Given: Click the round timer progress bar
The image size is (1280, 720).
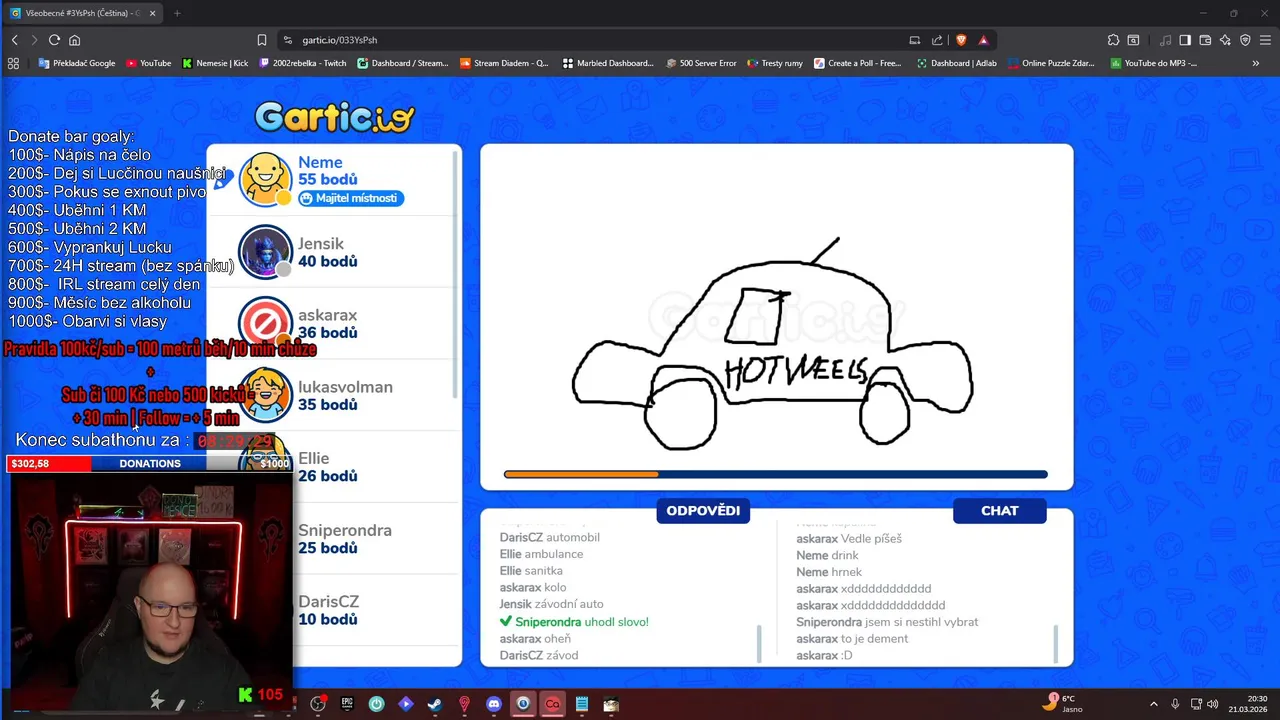Looking at the screenshot, I should [776, 474].
